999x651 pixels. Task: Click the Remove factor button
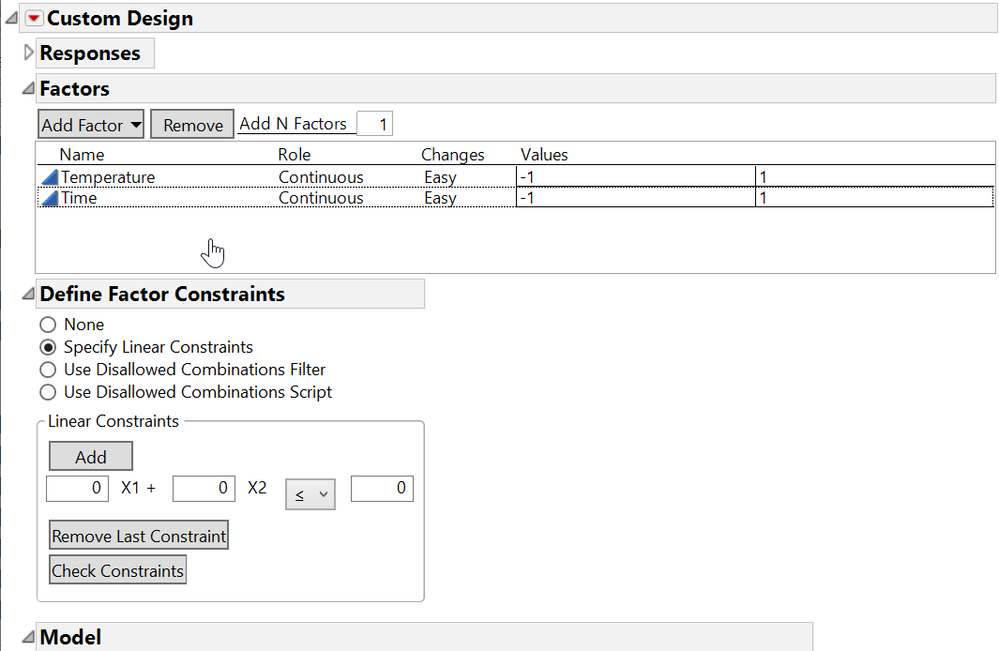click(192, 125)
